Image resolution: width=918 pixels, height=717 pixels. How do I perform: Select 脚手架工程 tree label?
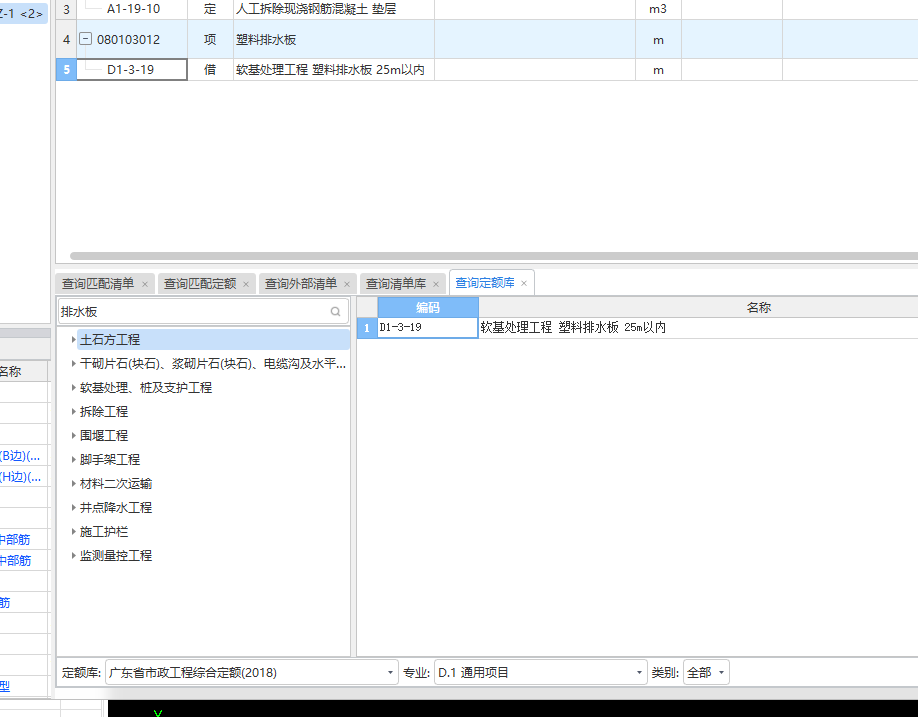(110, 459)
